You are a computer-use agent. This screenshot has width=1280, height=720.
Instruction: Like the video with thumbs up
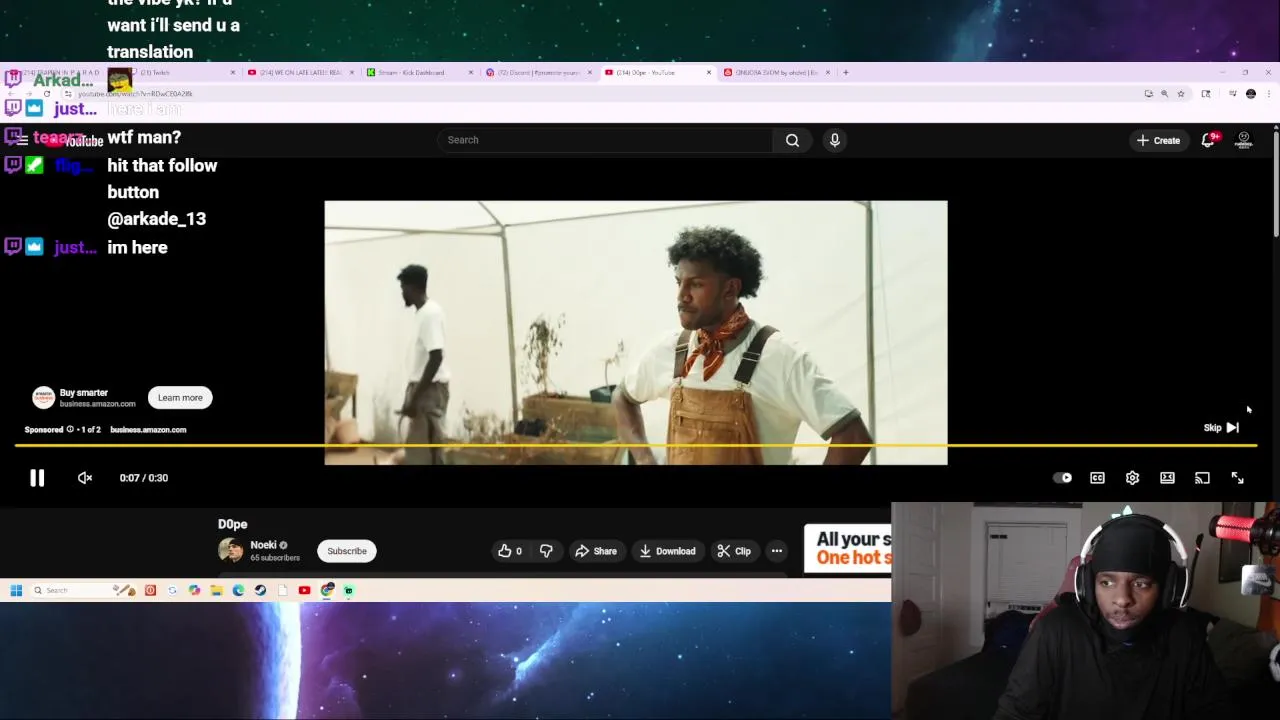510,551
